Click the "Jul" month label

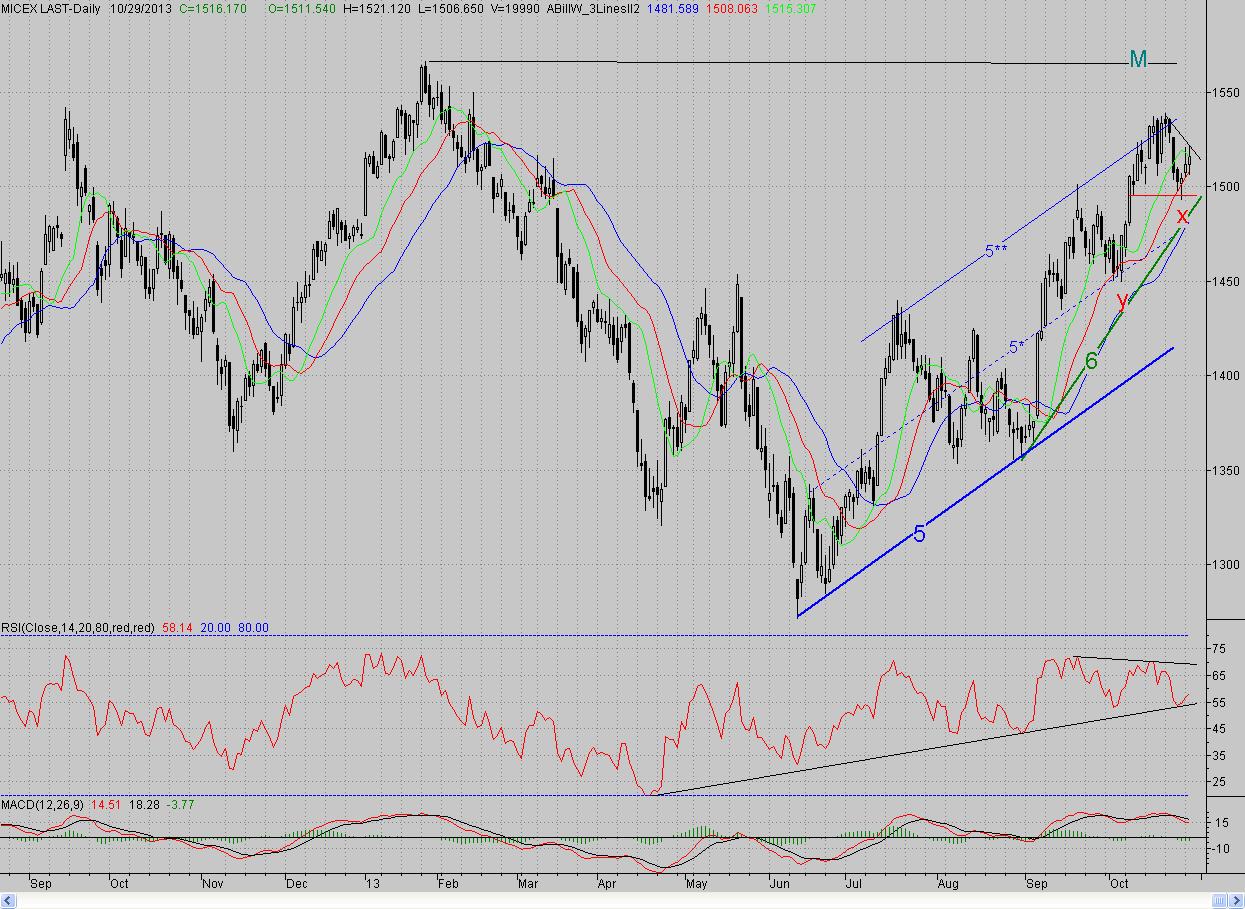coord(853,884)
